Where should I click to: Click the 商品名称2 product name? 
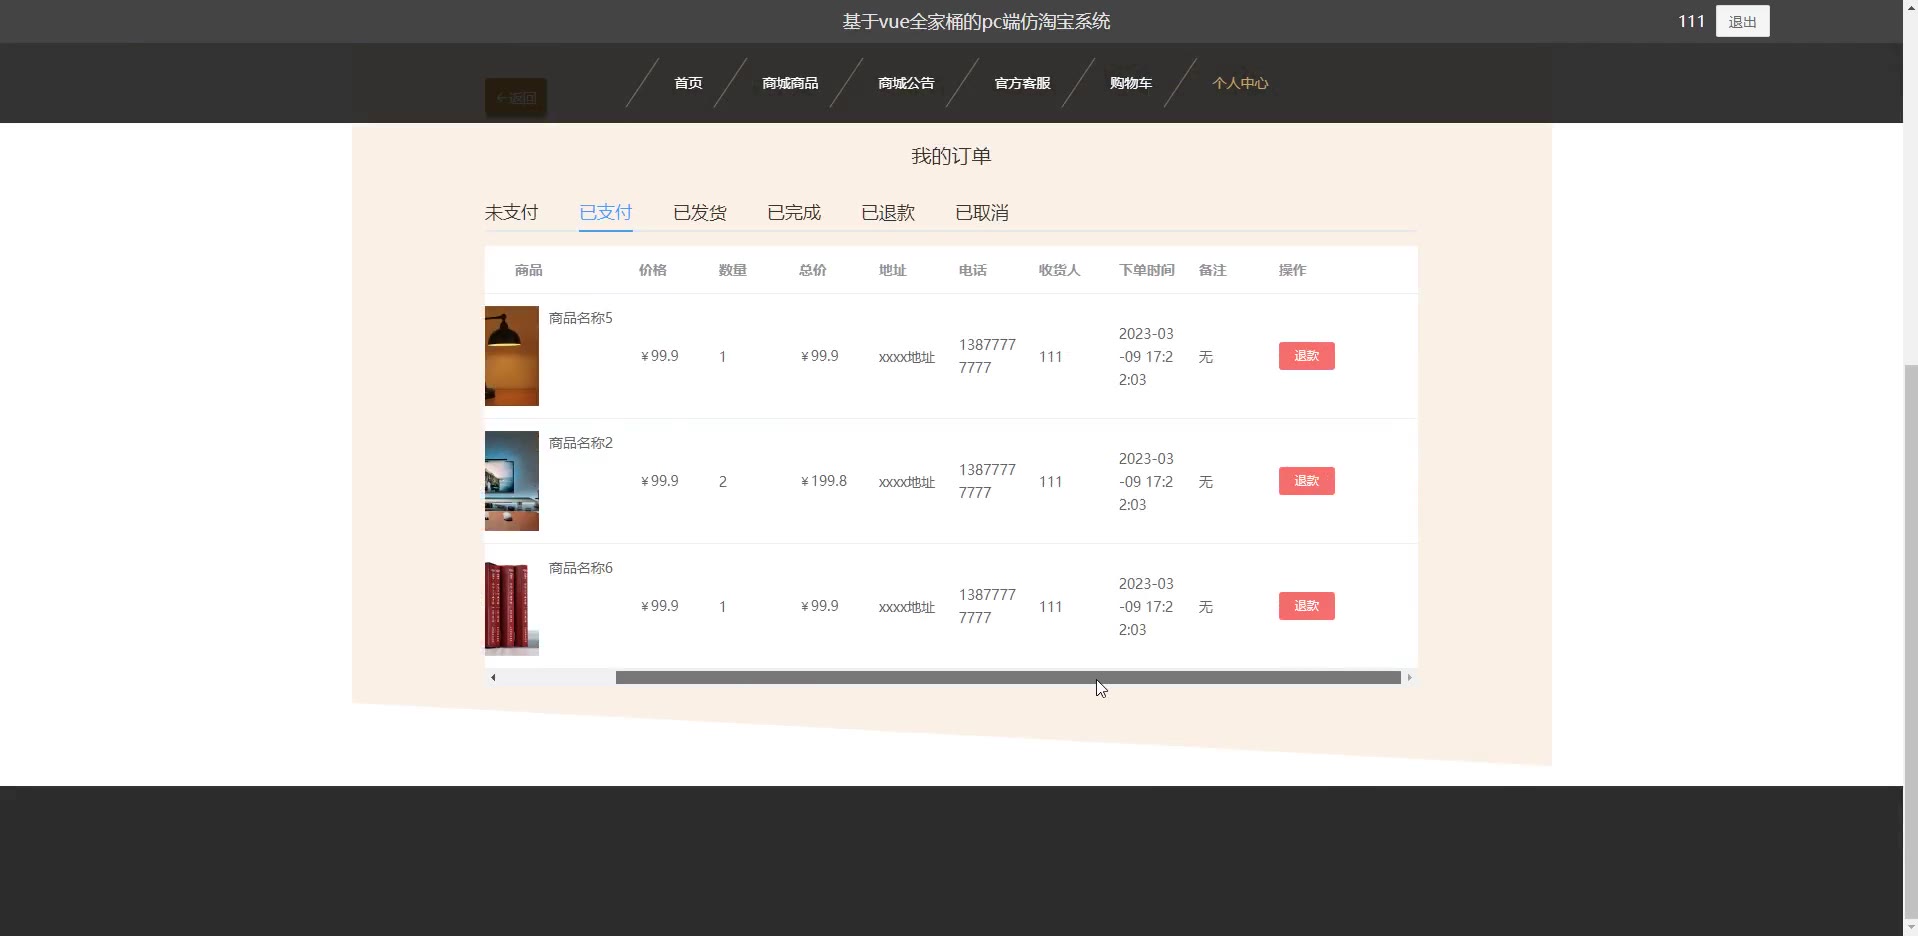click(581, 443)
